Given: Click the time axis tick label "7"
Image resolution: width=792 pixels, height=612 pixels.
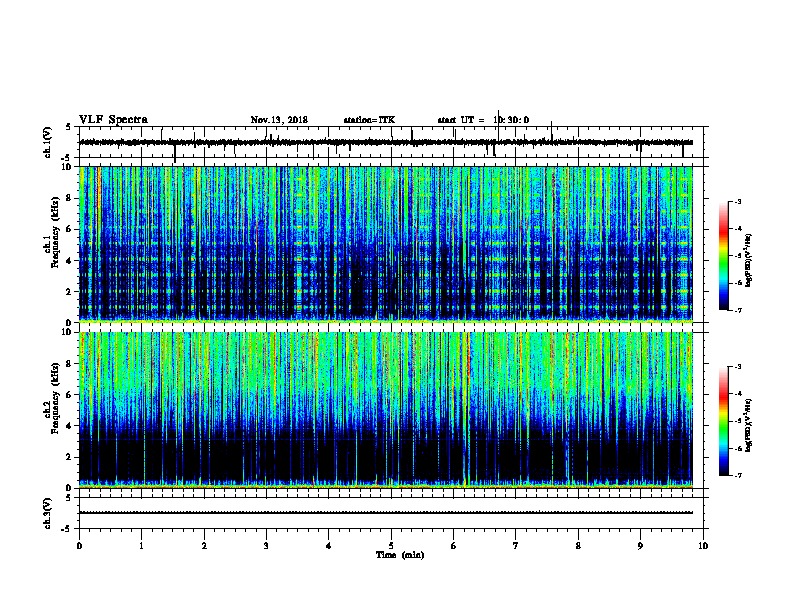Looking at the screenshot, I should [x=516, y=546].
